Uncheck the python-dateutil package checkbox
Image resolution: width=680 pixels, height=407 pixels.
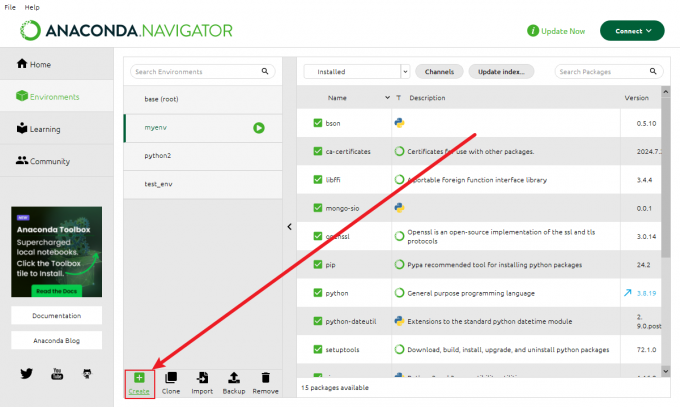[x=318, y=321]
